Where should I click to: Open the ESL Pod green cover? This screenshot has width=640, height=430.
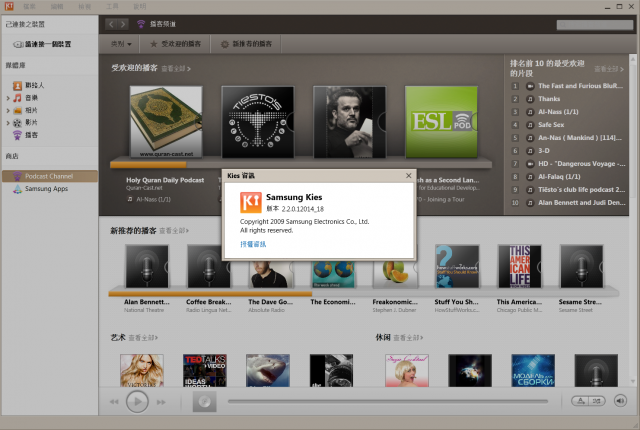pyautogui.click(x=441, y=122)
